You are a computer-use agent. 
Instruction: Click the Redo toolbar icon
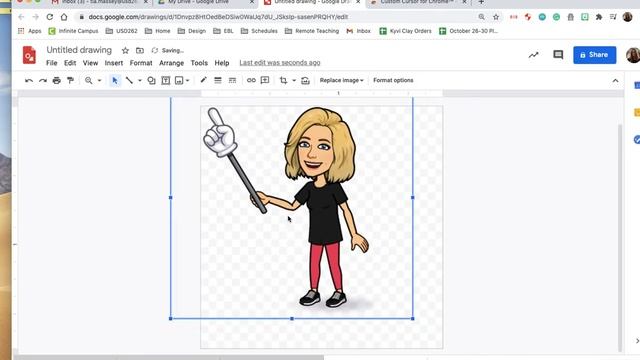click(43, 80)
